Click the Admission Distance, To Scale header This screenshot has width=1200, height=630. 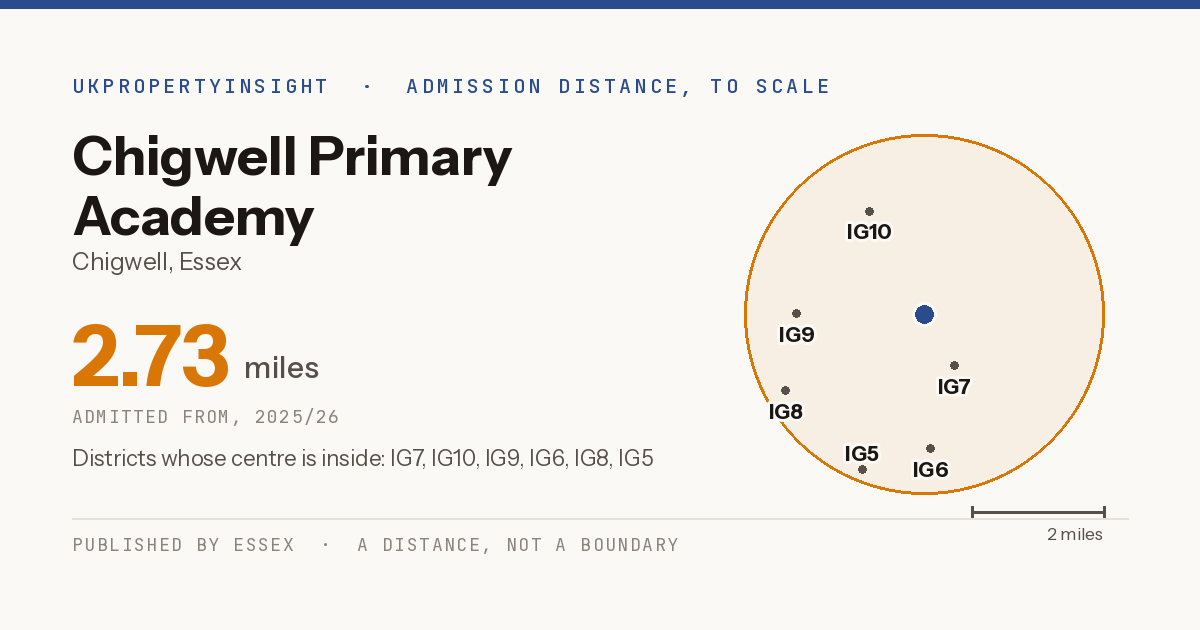tap(618, 86)
